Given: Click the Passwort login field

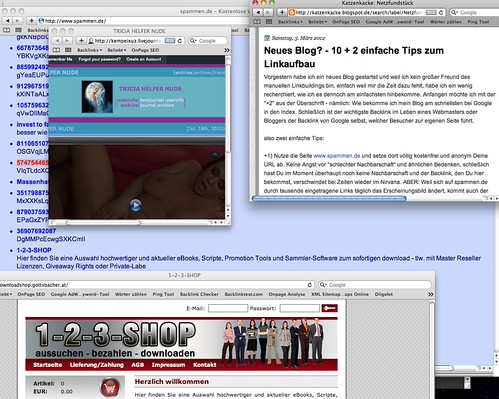Looking at the screenshot, I should click(x=299, y=308).
